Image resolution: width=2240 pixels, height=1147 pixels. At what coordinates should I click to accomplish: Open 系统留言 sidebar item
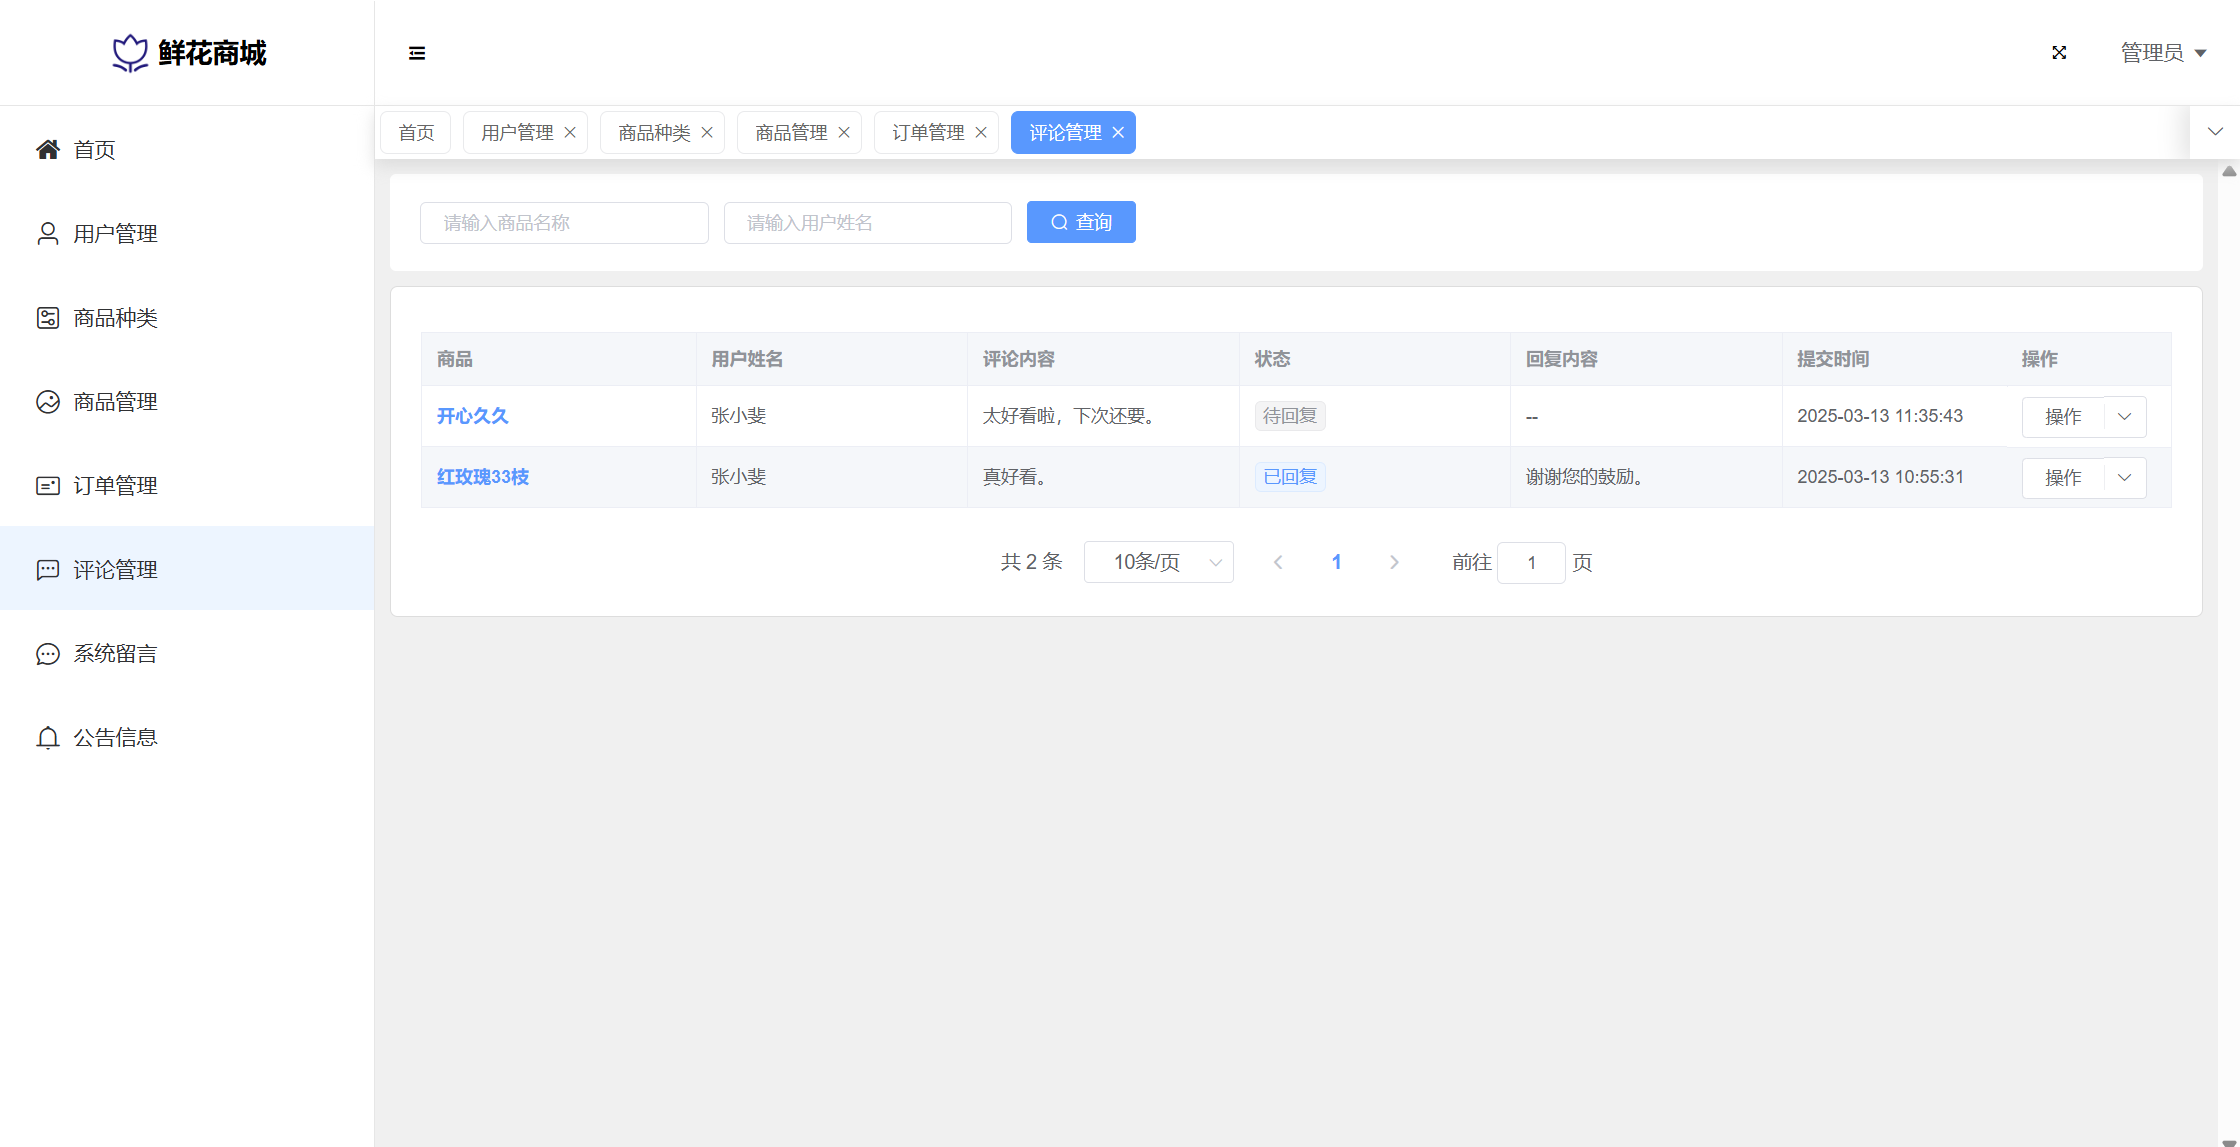(x=115, y=654)
